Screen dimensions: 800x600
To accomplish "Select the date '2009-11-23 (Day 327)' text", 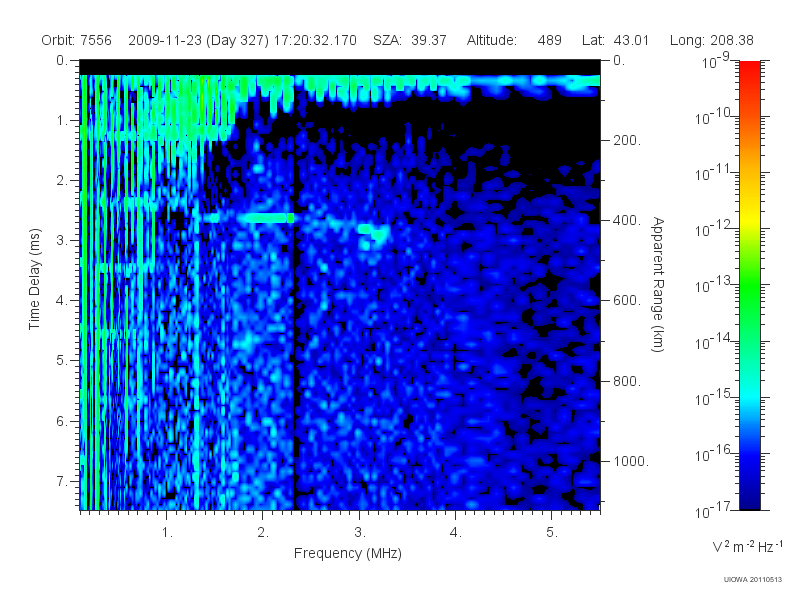I will point(198,40).
